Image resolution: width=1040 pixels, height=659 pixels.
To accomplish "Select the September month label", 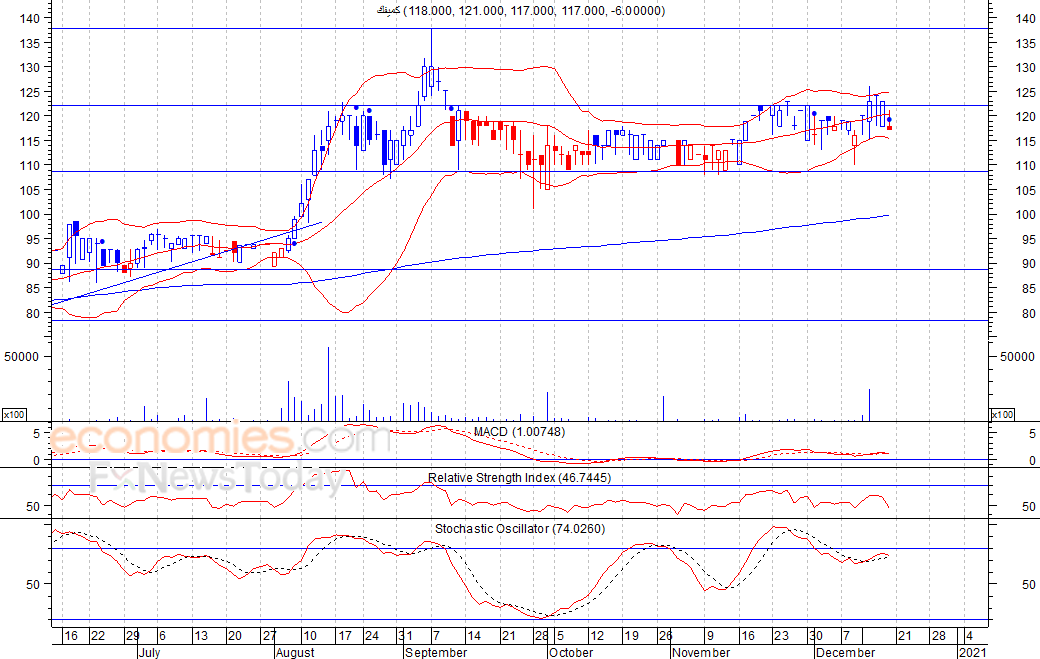I will pyautogui.click(x=436, y=652).
